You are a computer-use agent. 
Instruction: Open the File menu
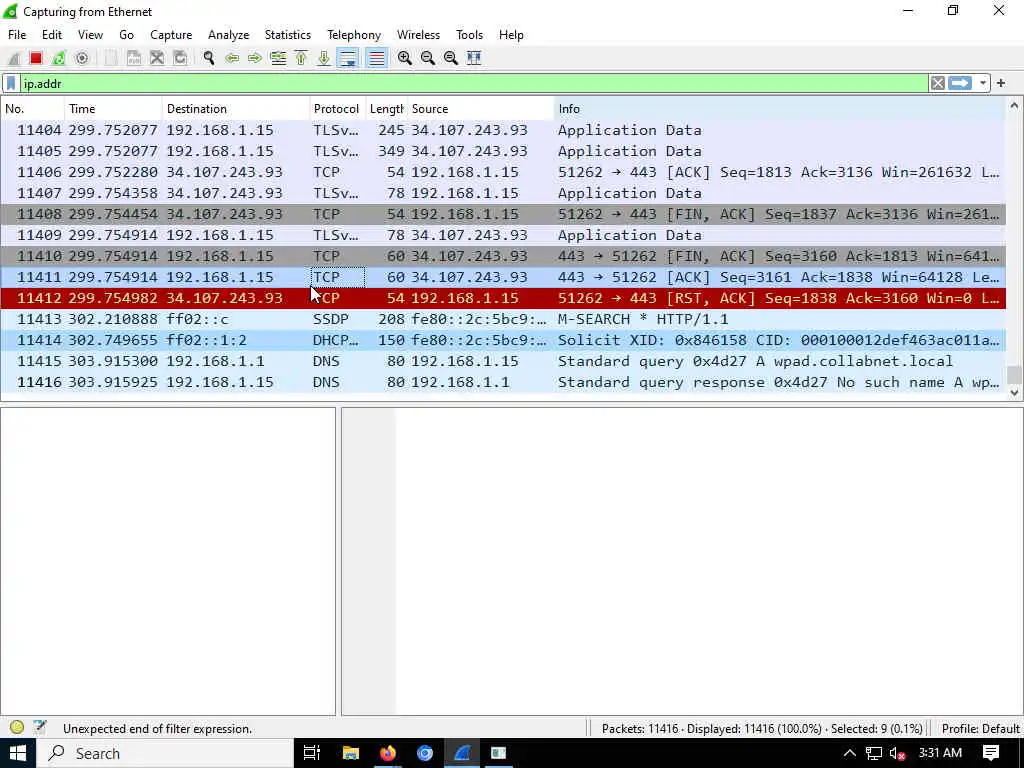click(17, 35)
